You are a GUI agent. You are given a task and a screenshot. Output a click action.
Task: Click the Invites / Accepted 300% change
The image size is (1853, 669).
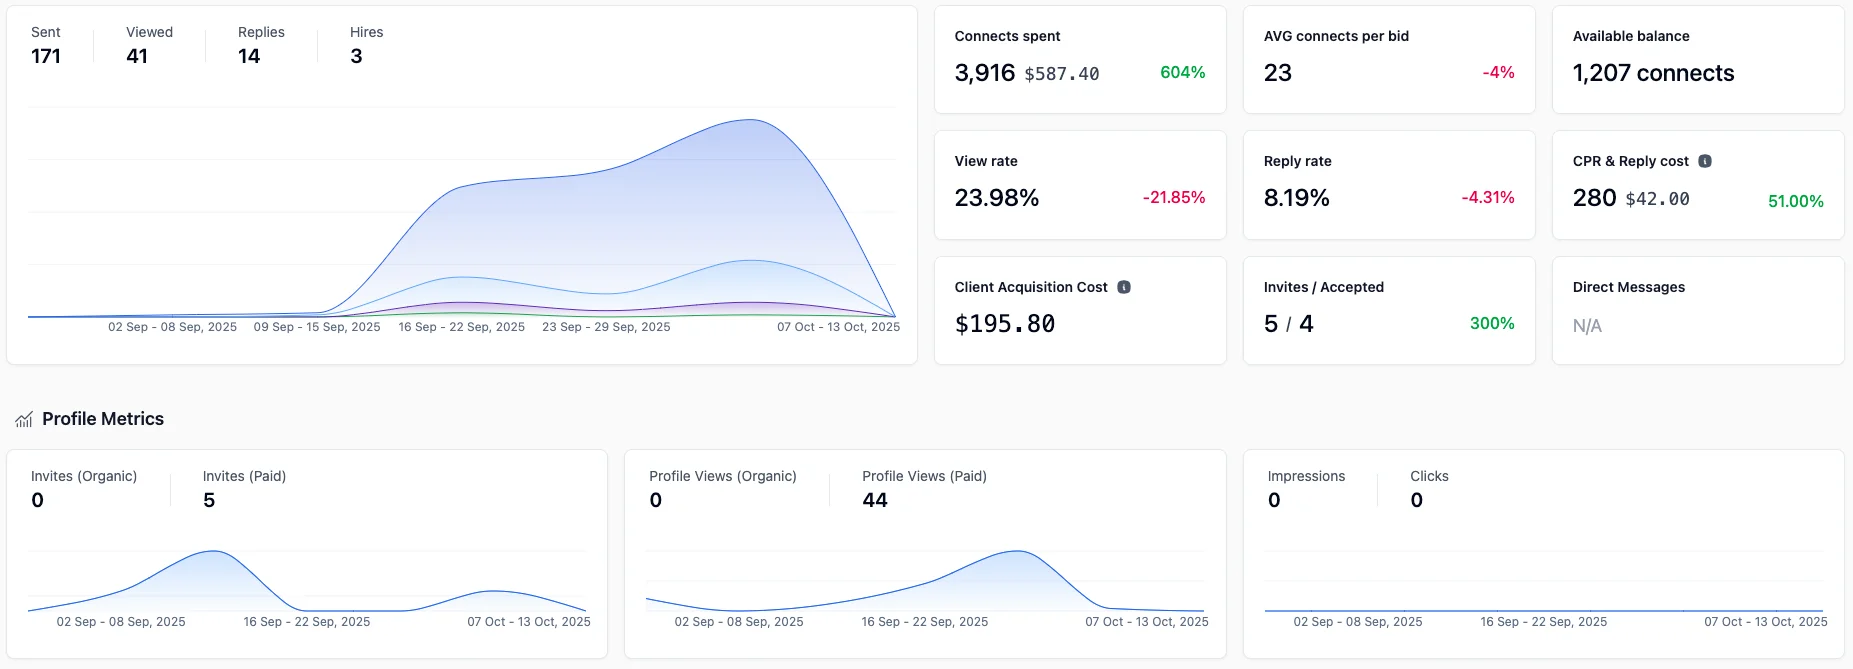[1491, 324]
